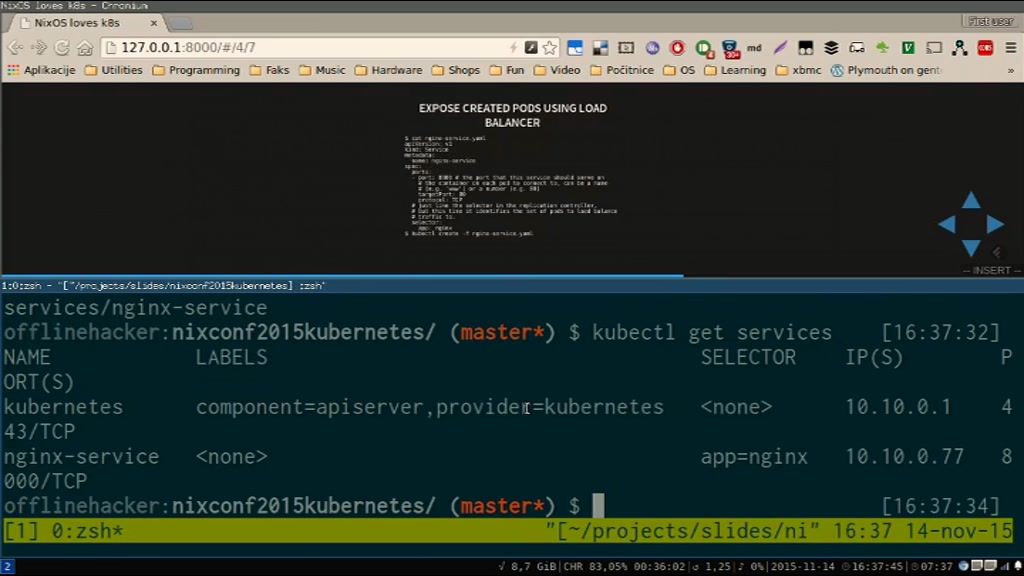Screen dimensions: 1024x576
Task: Open the Počitnice bookmark folder
Action: (622, 70)
